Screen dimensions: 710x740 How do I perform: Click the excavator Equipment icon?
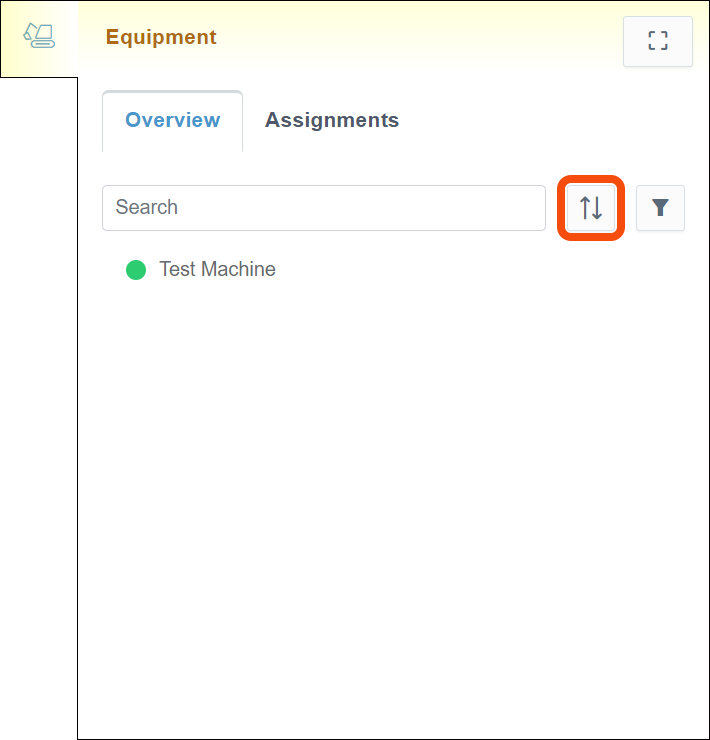(x=39, y=37)
